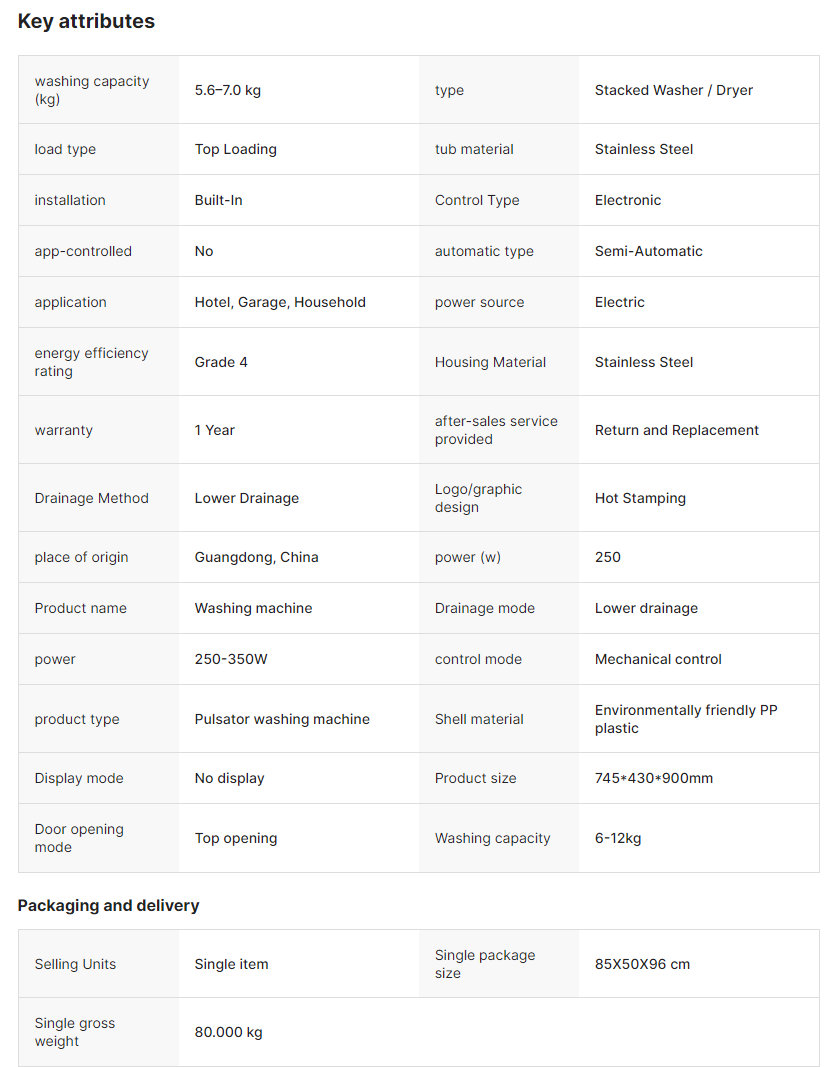Click the Packaging and delivery heading
The height and width of the screenshot is (1067, 831).
tap(108, 905)
